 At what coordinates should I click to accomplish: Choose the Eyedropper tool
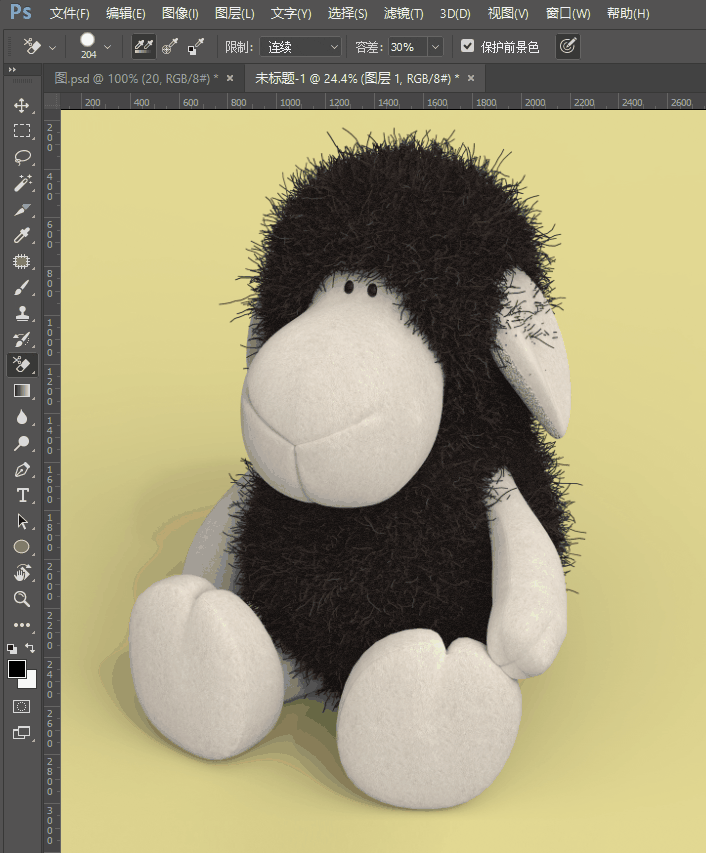pos(21,235)
